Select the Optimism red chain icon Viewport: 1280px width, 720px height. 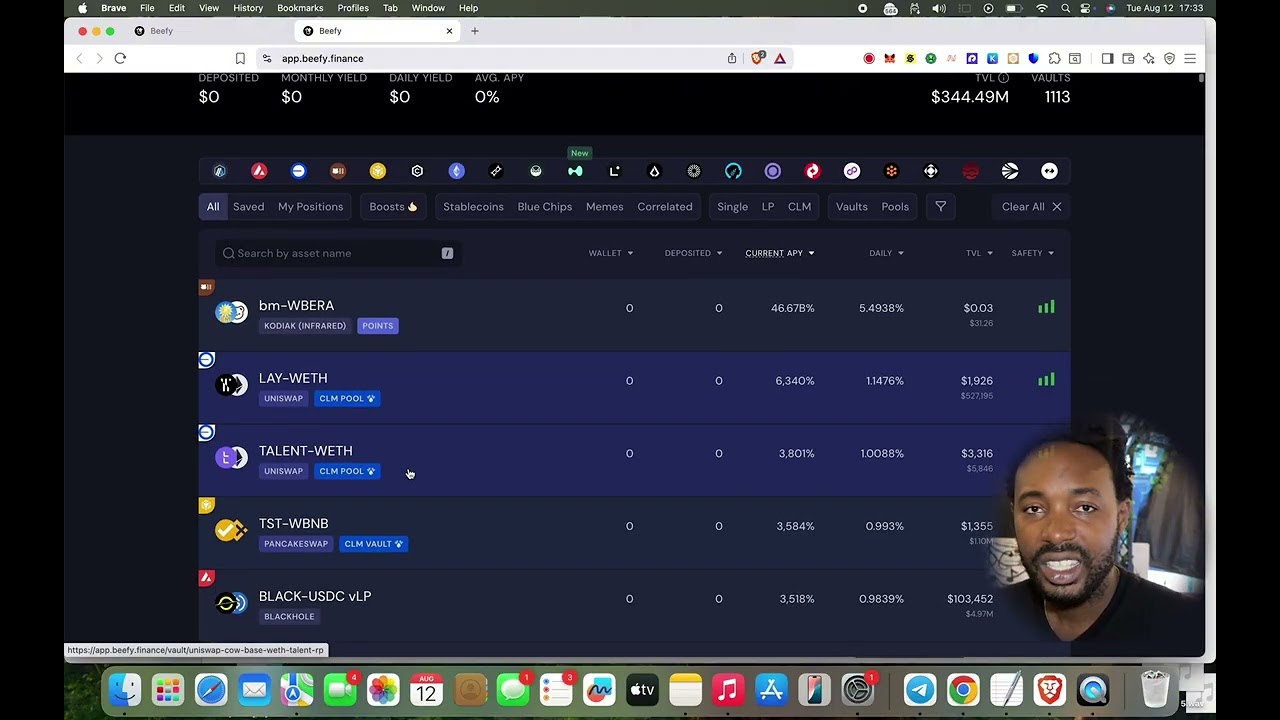pos(812,171)
